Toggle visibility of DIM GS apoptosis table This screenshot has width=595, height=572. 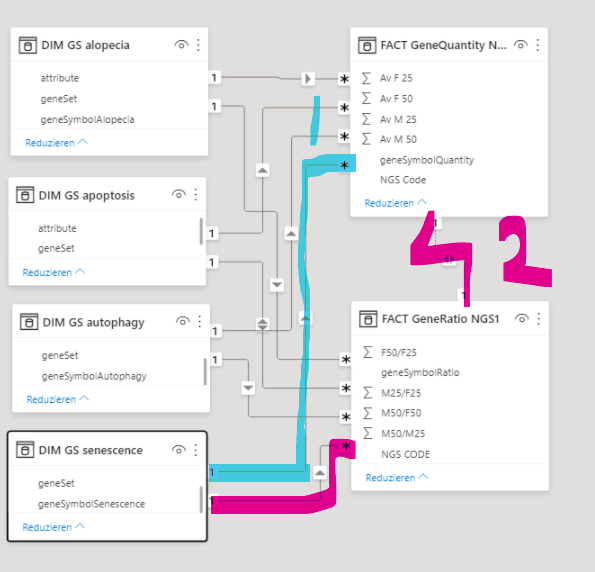[x=179, y=194]
